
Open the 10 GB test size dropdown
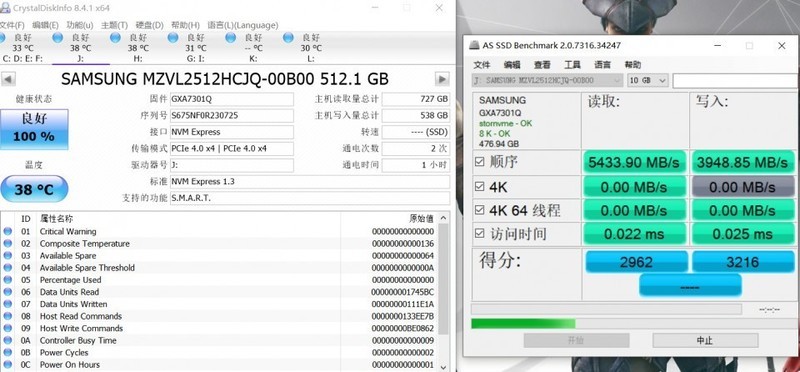[x=647, y=81]
